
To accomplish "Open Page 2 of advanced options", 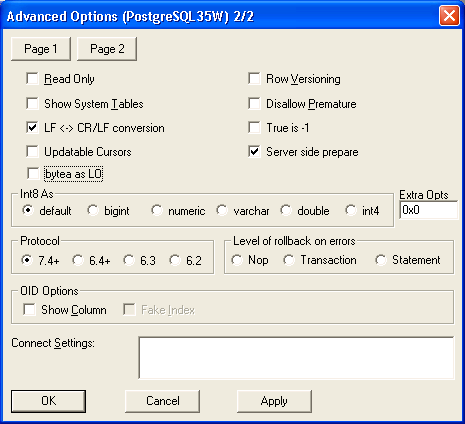I will 107,49.
